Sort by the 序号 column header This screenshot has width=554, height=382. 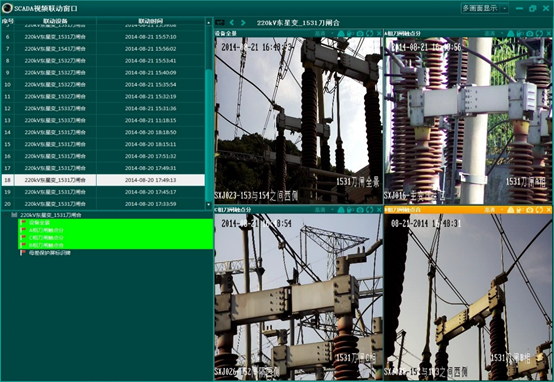point(7,21)
